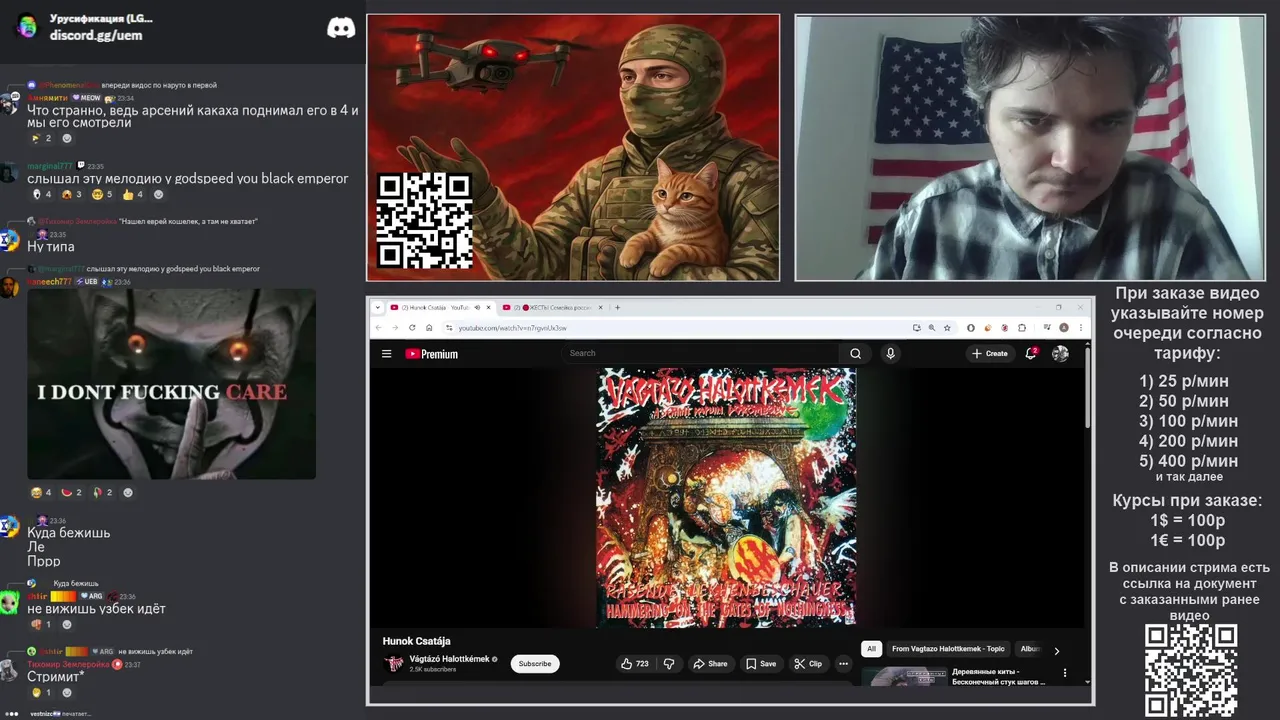Toggle the thumbs-up reaction with 4
Screen dimensions: 1280x720
(x=134, y=194)
